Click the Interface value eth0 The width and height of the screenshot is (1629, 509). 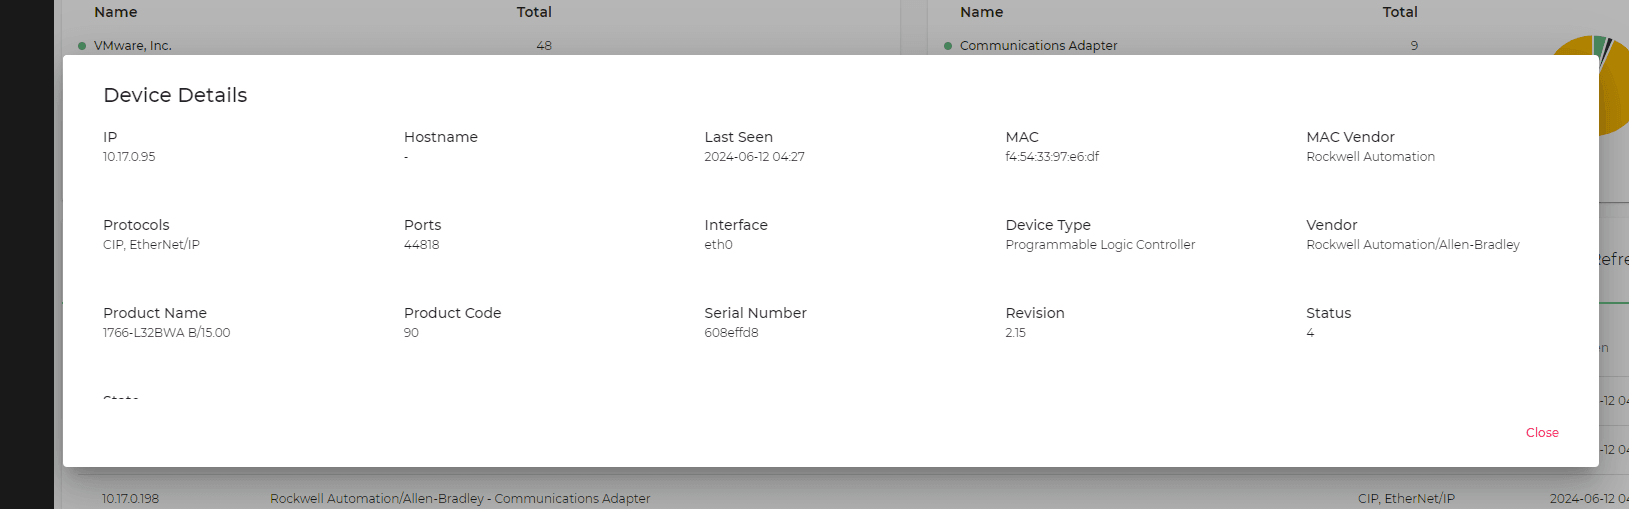point(718,245)
